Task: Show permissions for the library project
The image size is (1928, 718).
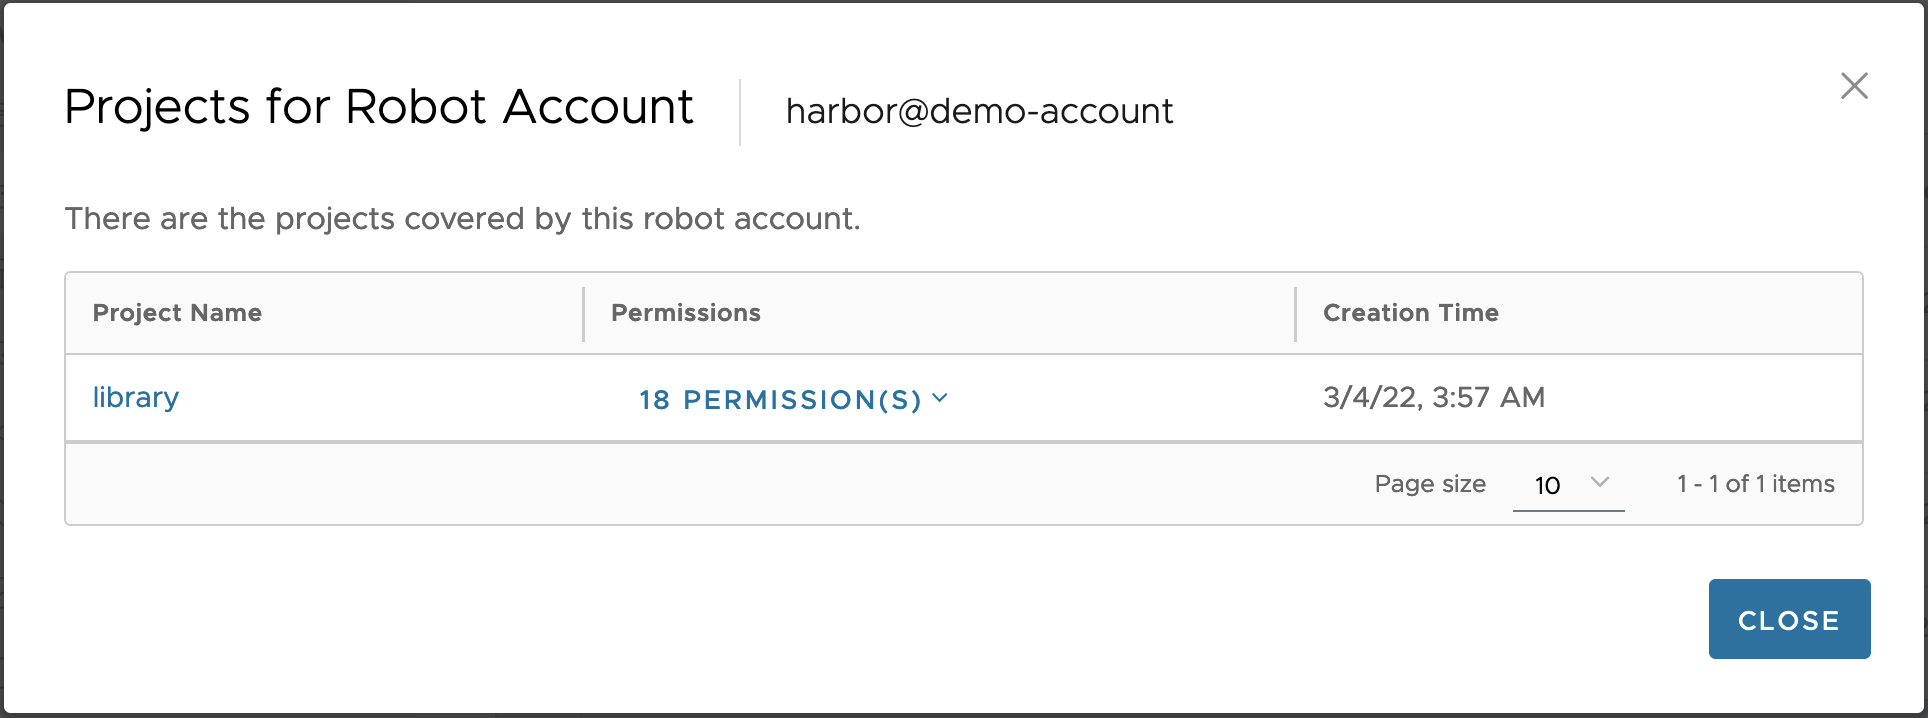Action: 780,399
